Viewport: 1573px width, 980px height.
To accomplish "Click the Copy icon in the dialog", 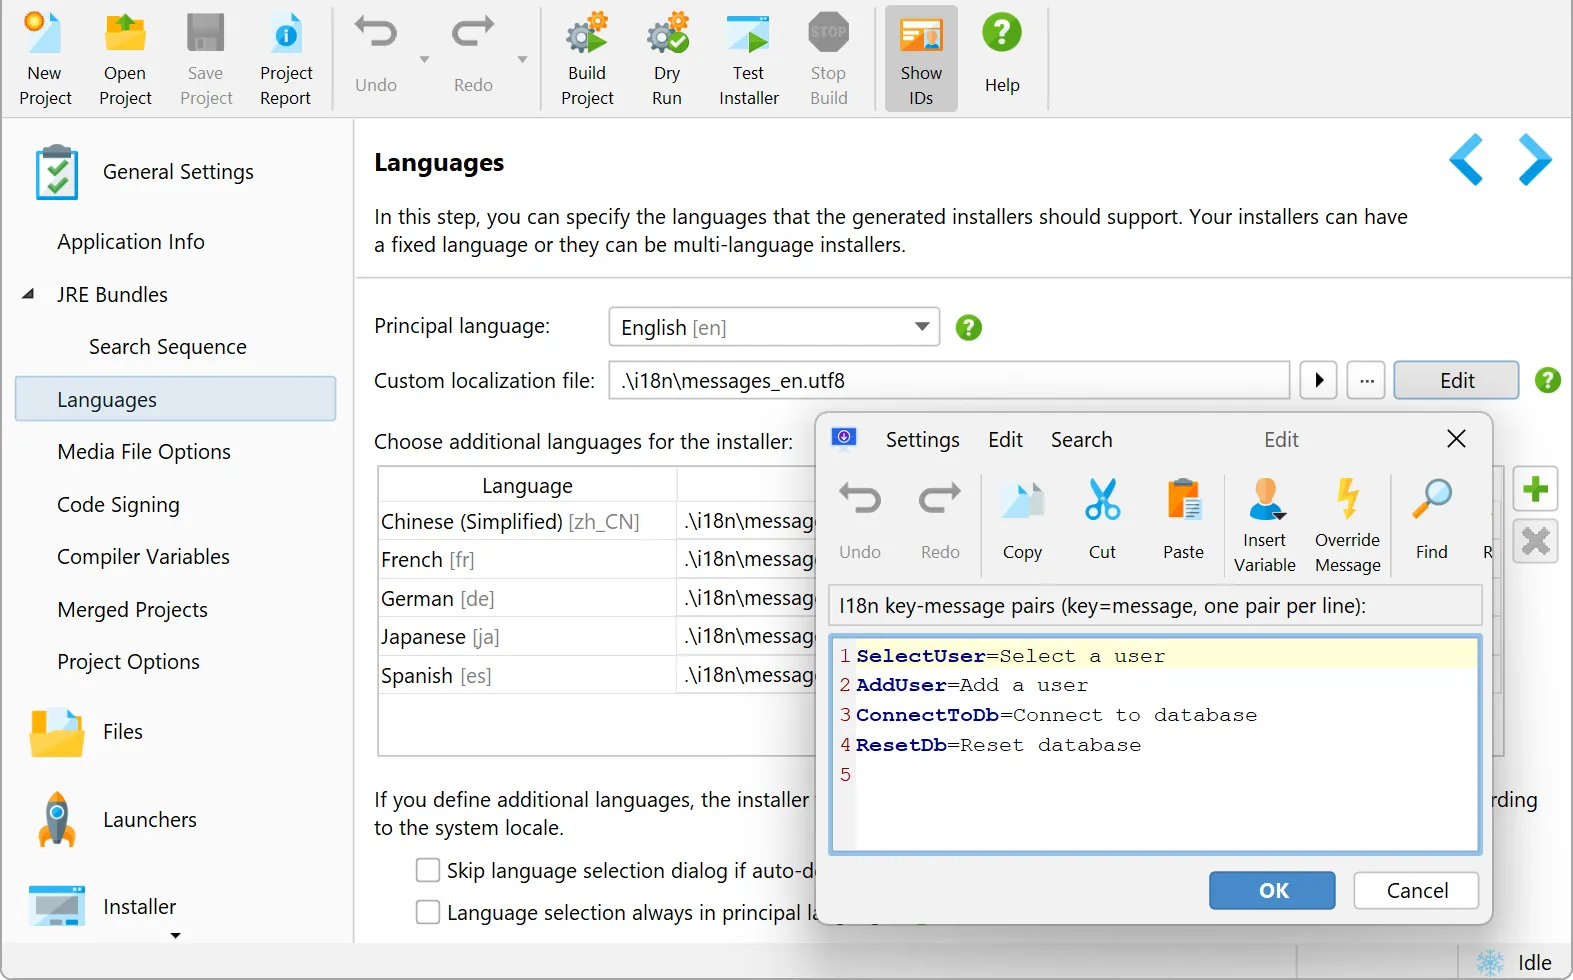I will coord(1022,520).
